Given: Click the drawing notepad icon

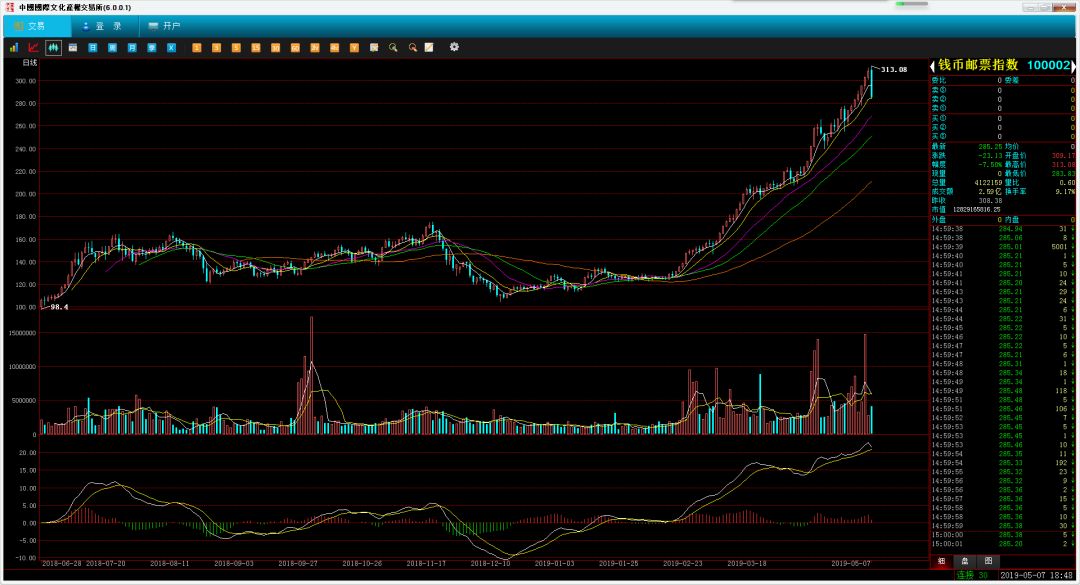Looking at the screenshot, I should 429,48.
